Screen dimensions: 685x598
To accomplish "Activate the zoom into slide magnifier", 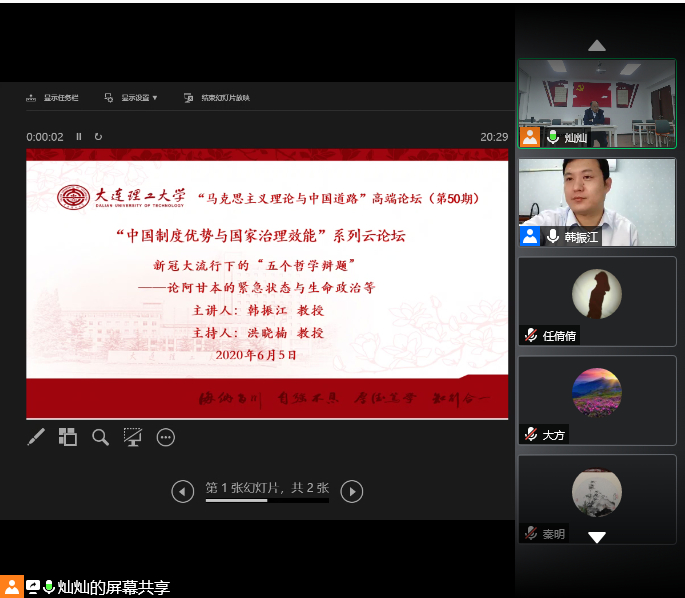I will [100, 437].
